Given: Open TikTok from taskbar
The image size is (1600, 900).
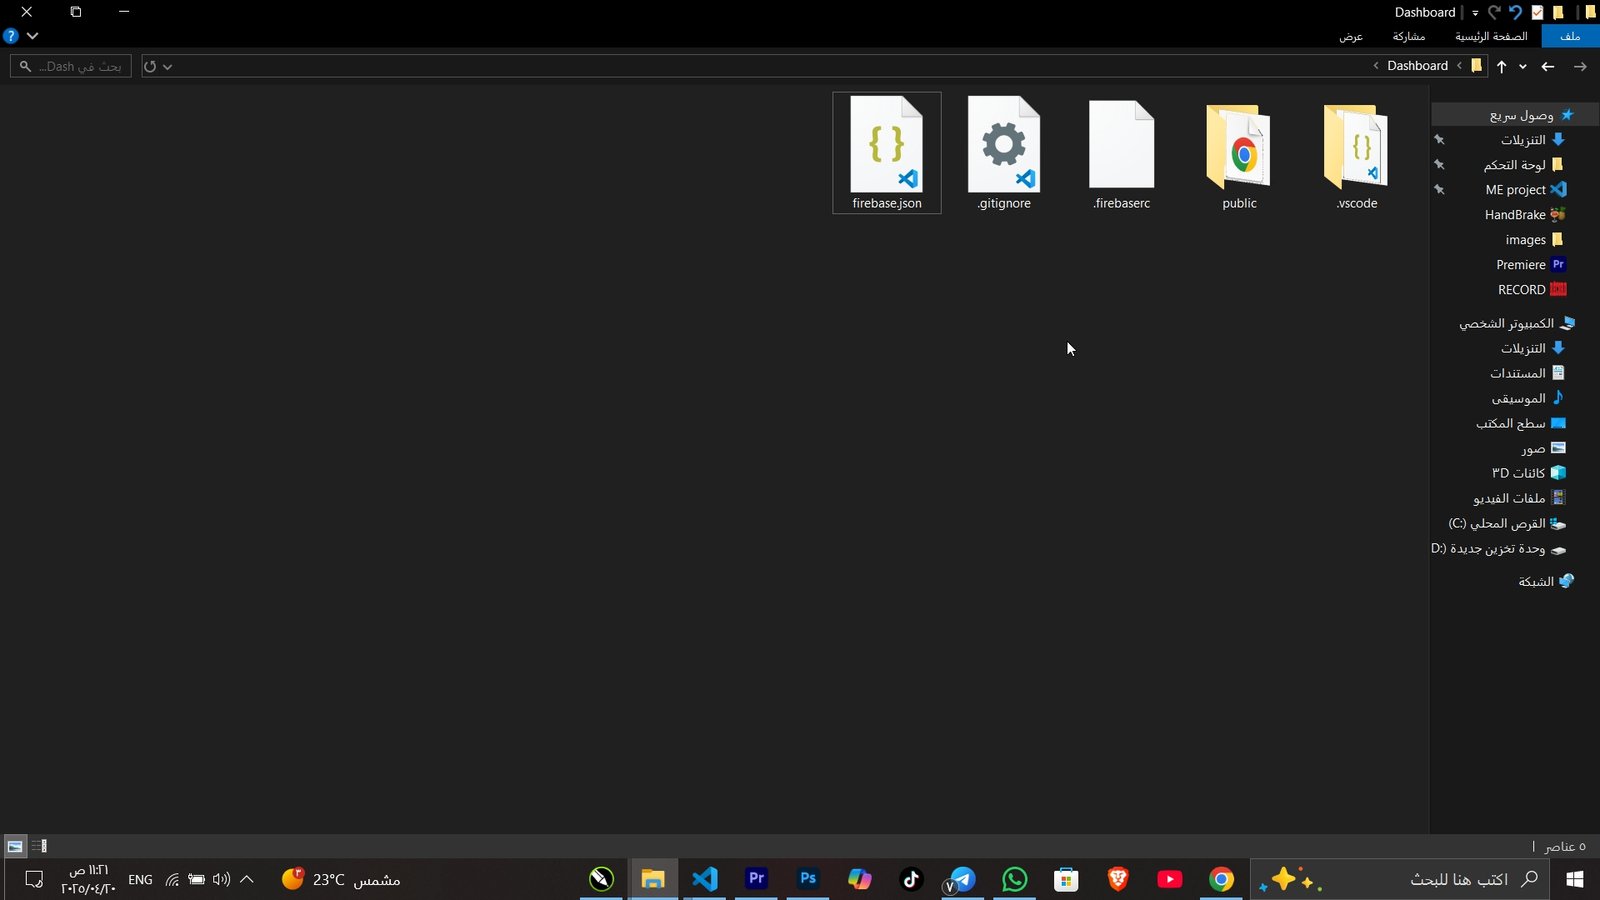Looking at the screenshot, I should click(911, 879).
